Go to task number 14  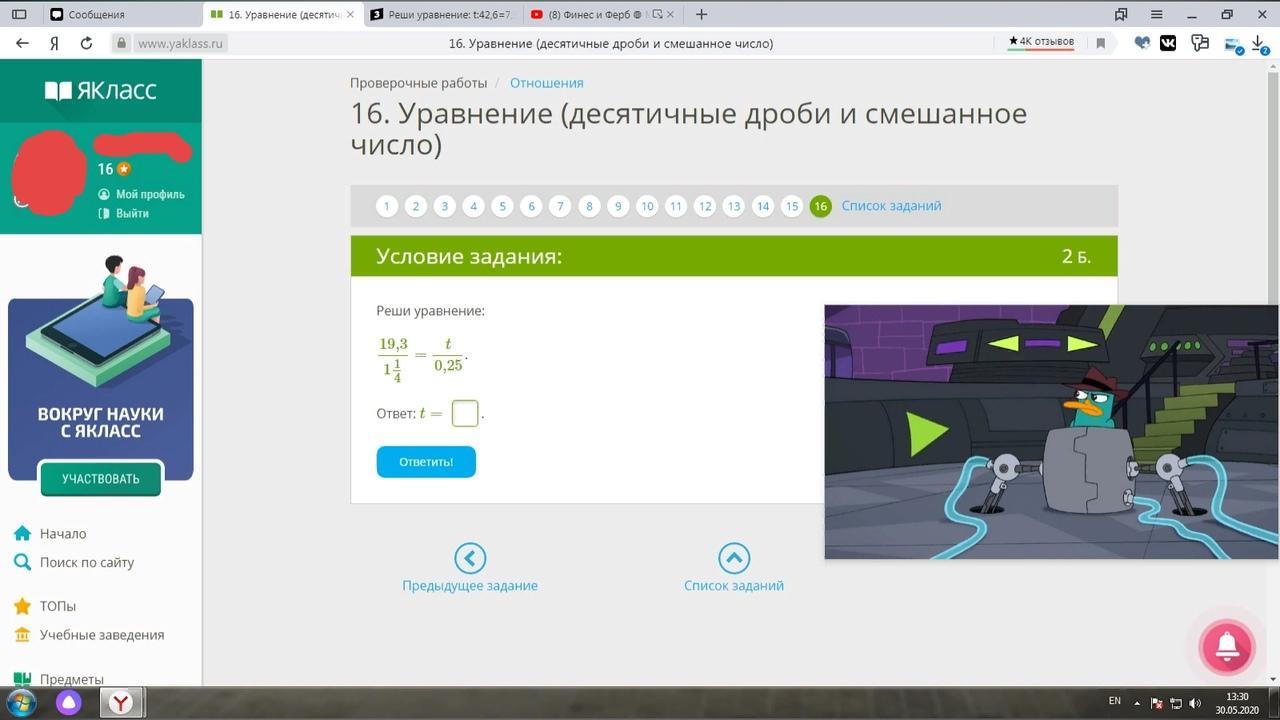[763, 206]
